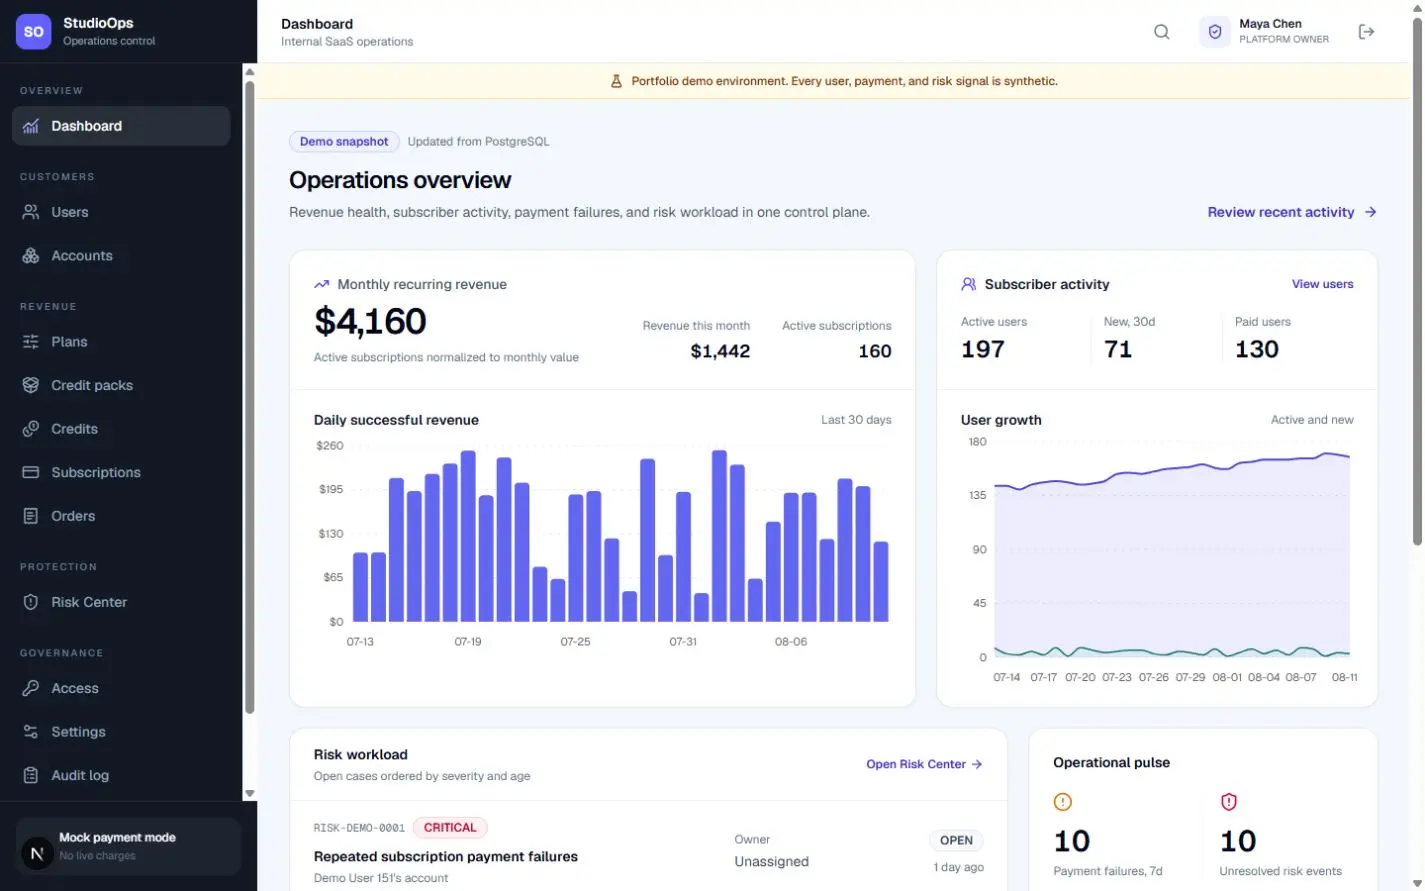Click the CRITICAL severity badge
The width and height of the screenshot is (1425, 891).
(x=450, y=828)
